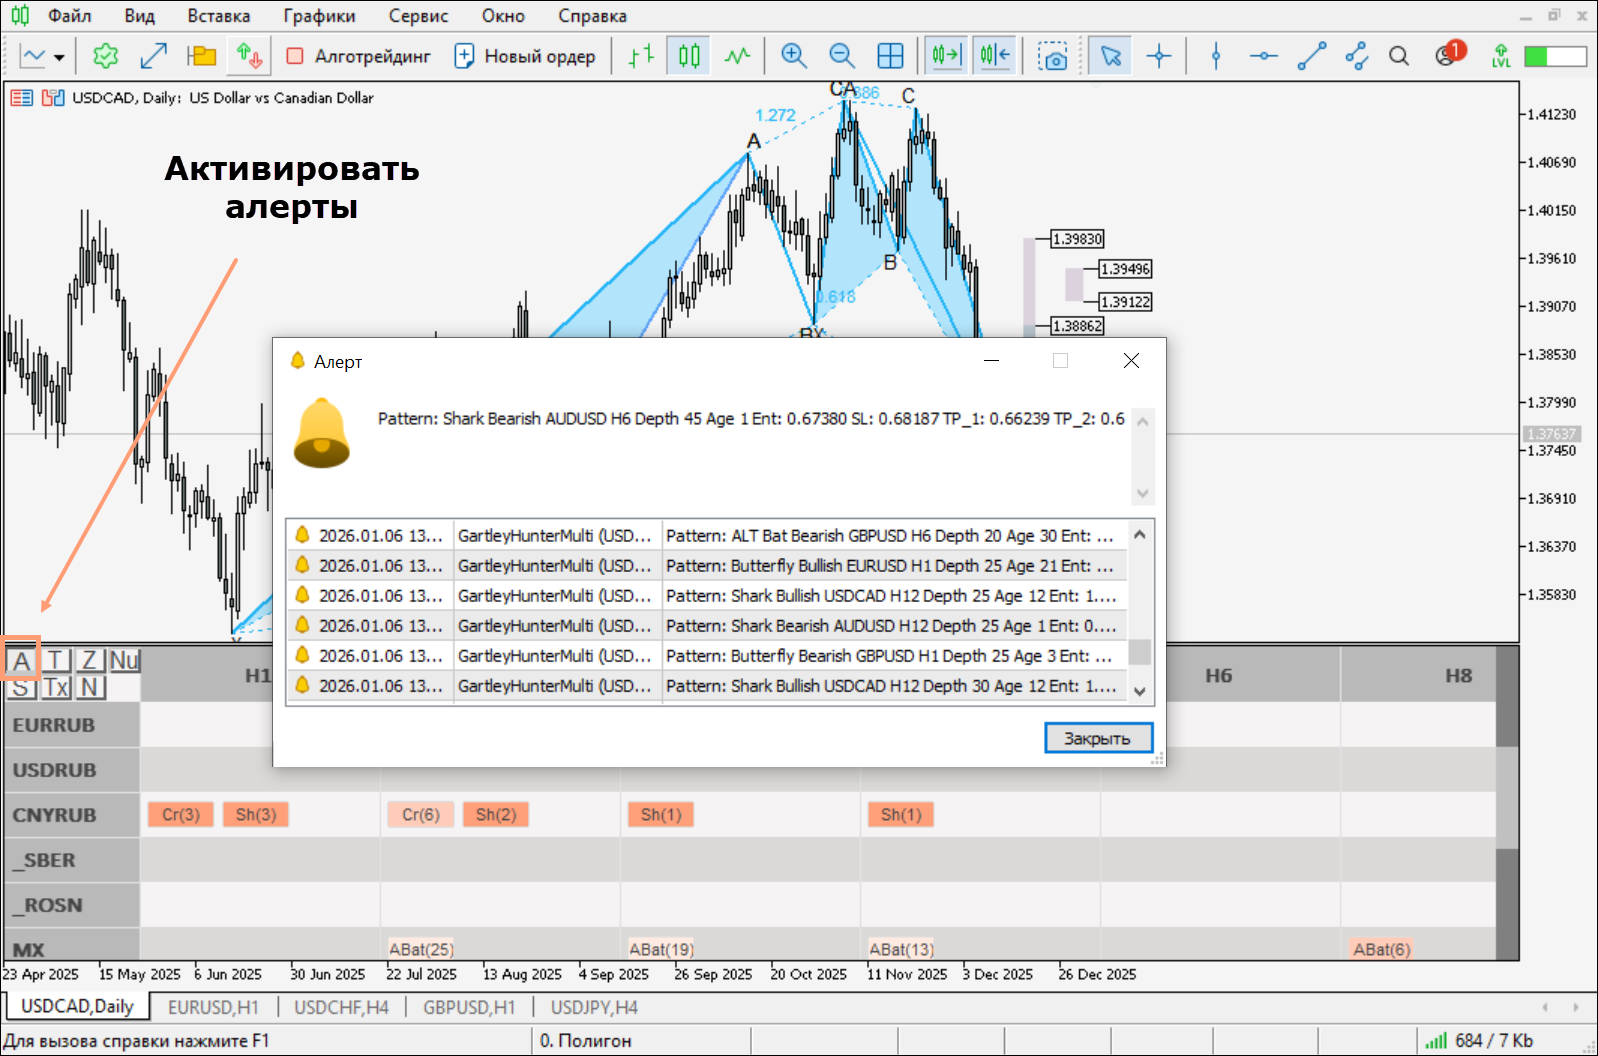Select the vertical line drawing tool
The width and height of the screenshot is (1598, 1056).
coord(1216,56)
